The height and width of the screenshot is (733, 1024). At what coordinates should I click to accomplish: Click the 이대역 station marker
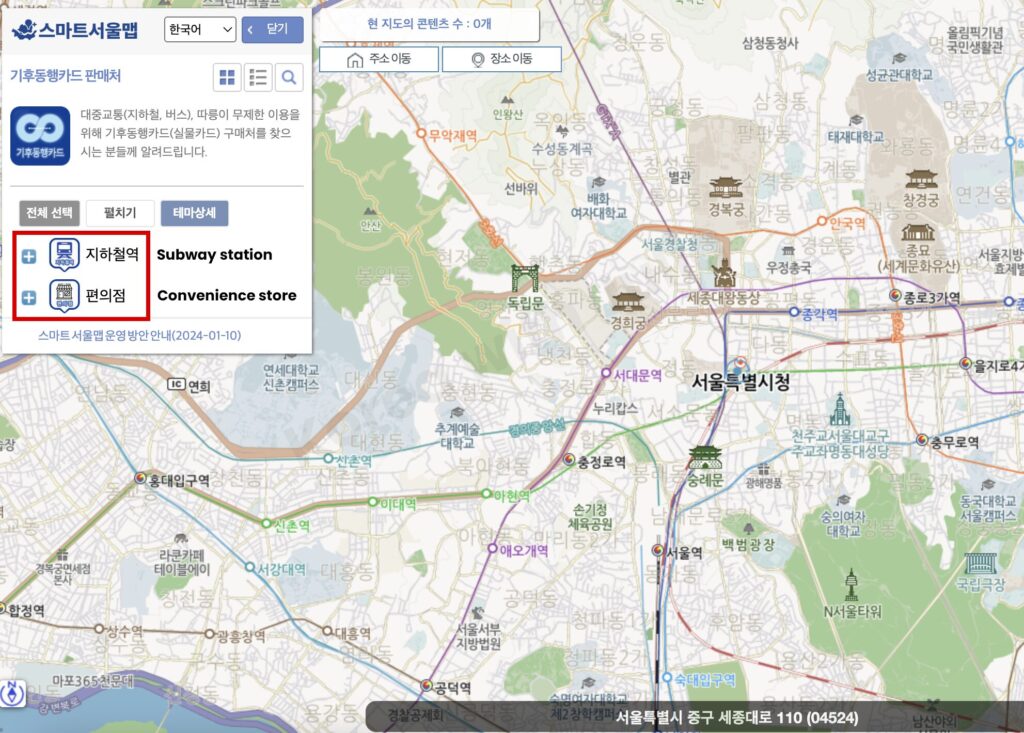373,502
